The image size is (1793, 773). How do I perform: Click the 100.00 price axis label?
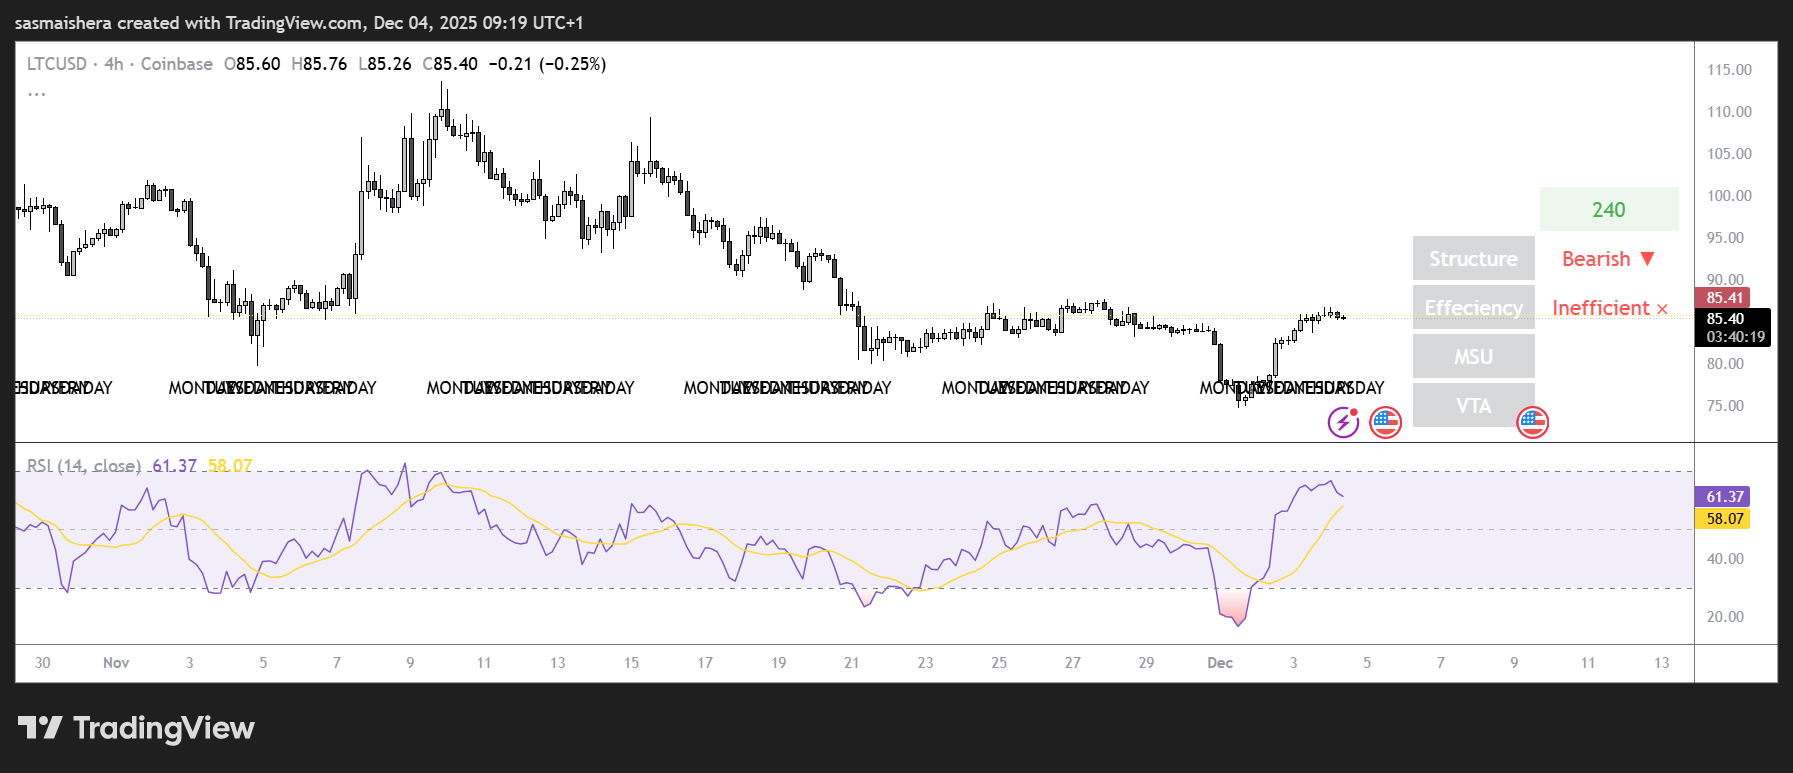[1729, 196]
